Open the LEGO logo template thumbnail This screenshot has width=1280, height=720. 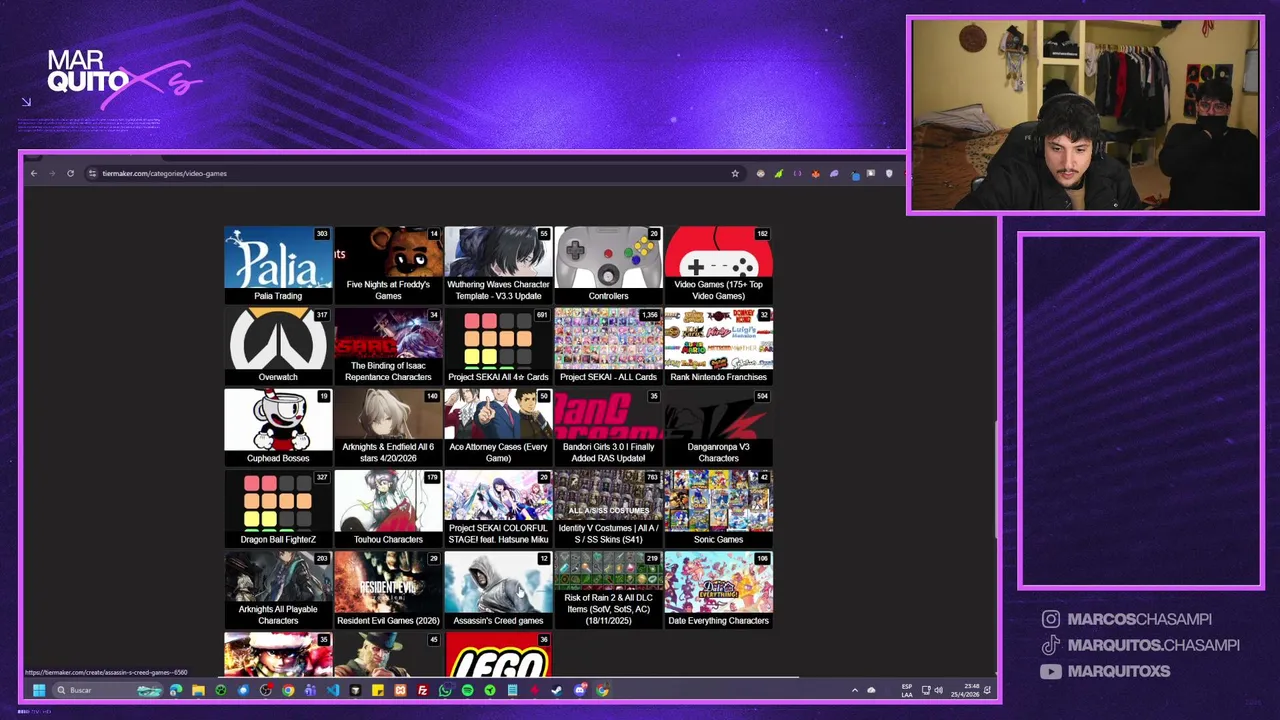498,655
